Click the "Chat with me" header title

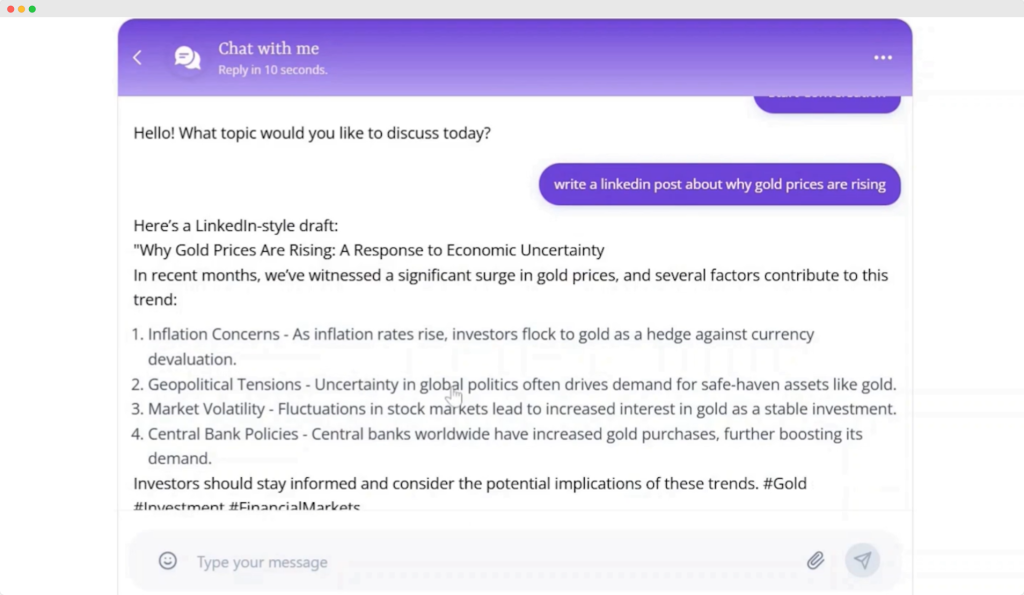point(269,49)
